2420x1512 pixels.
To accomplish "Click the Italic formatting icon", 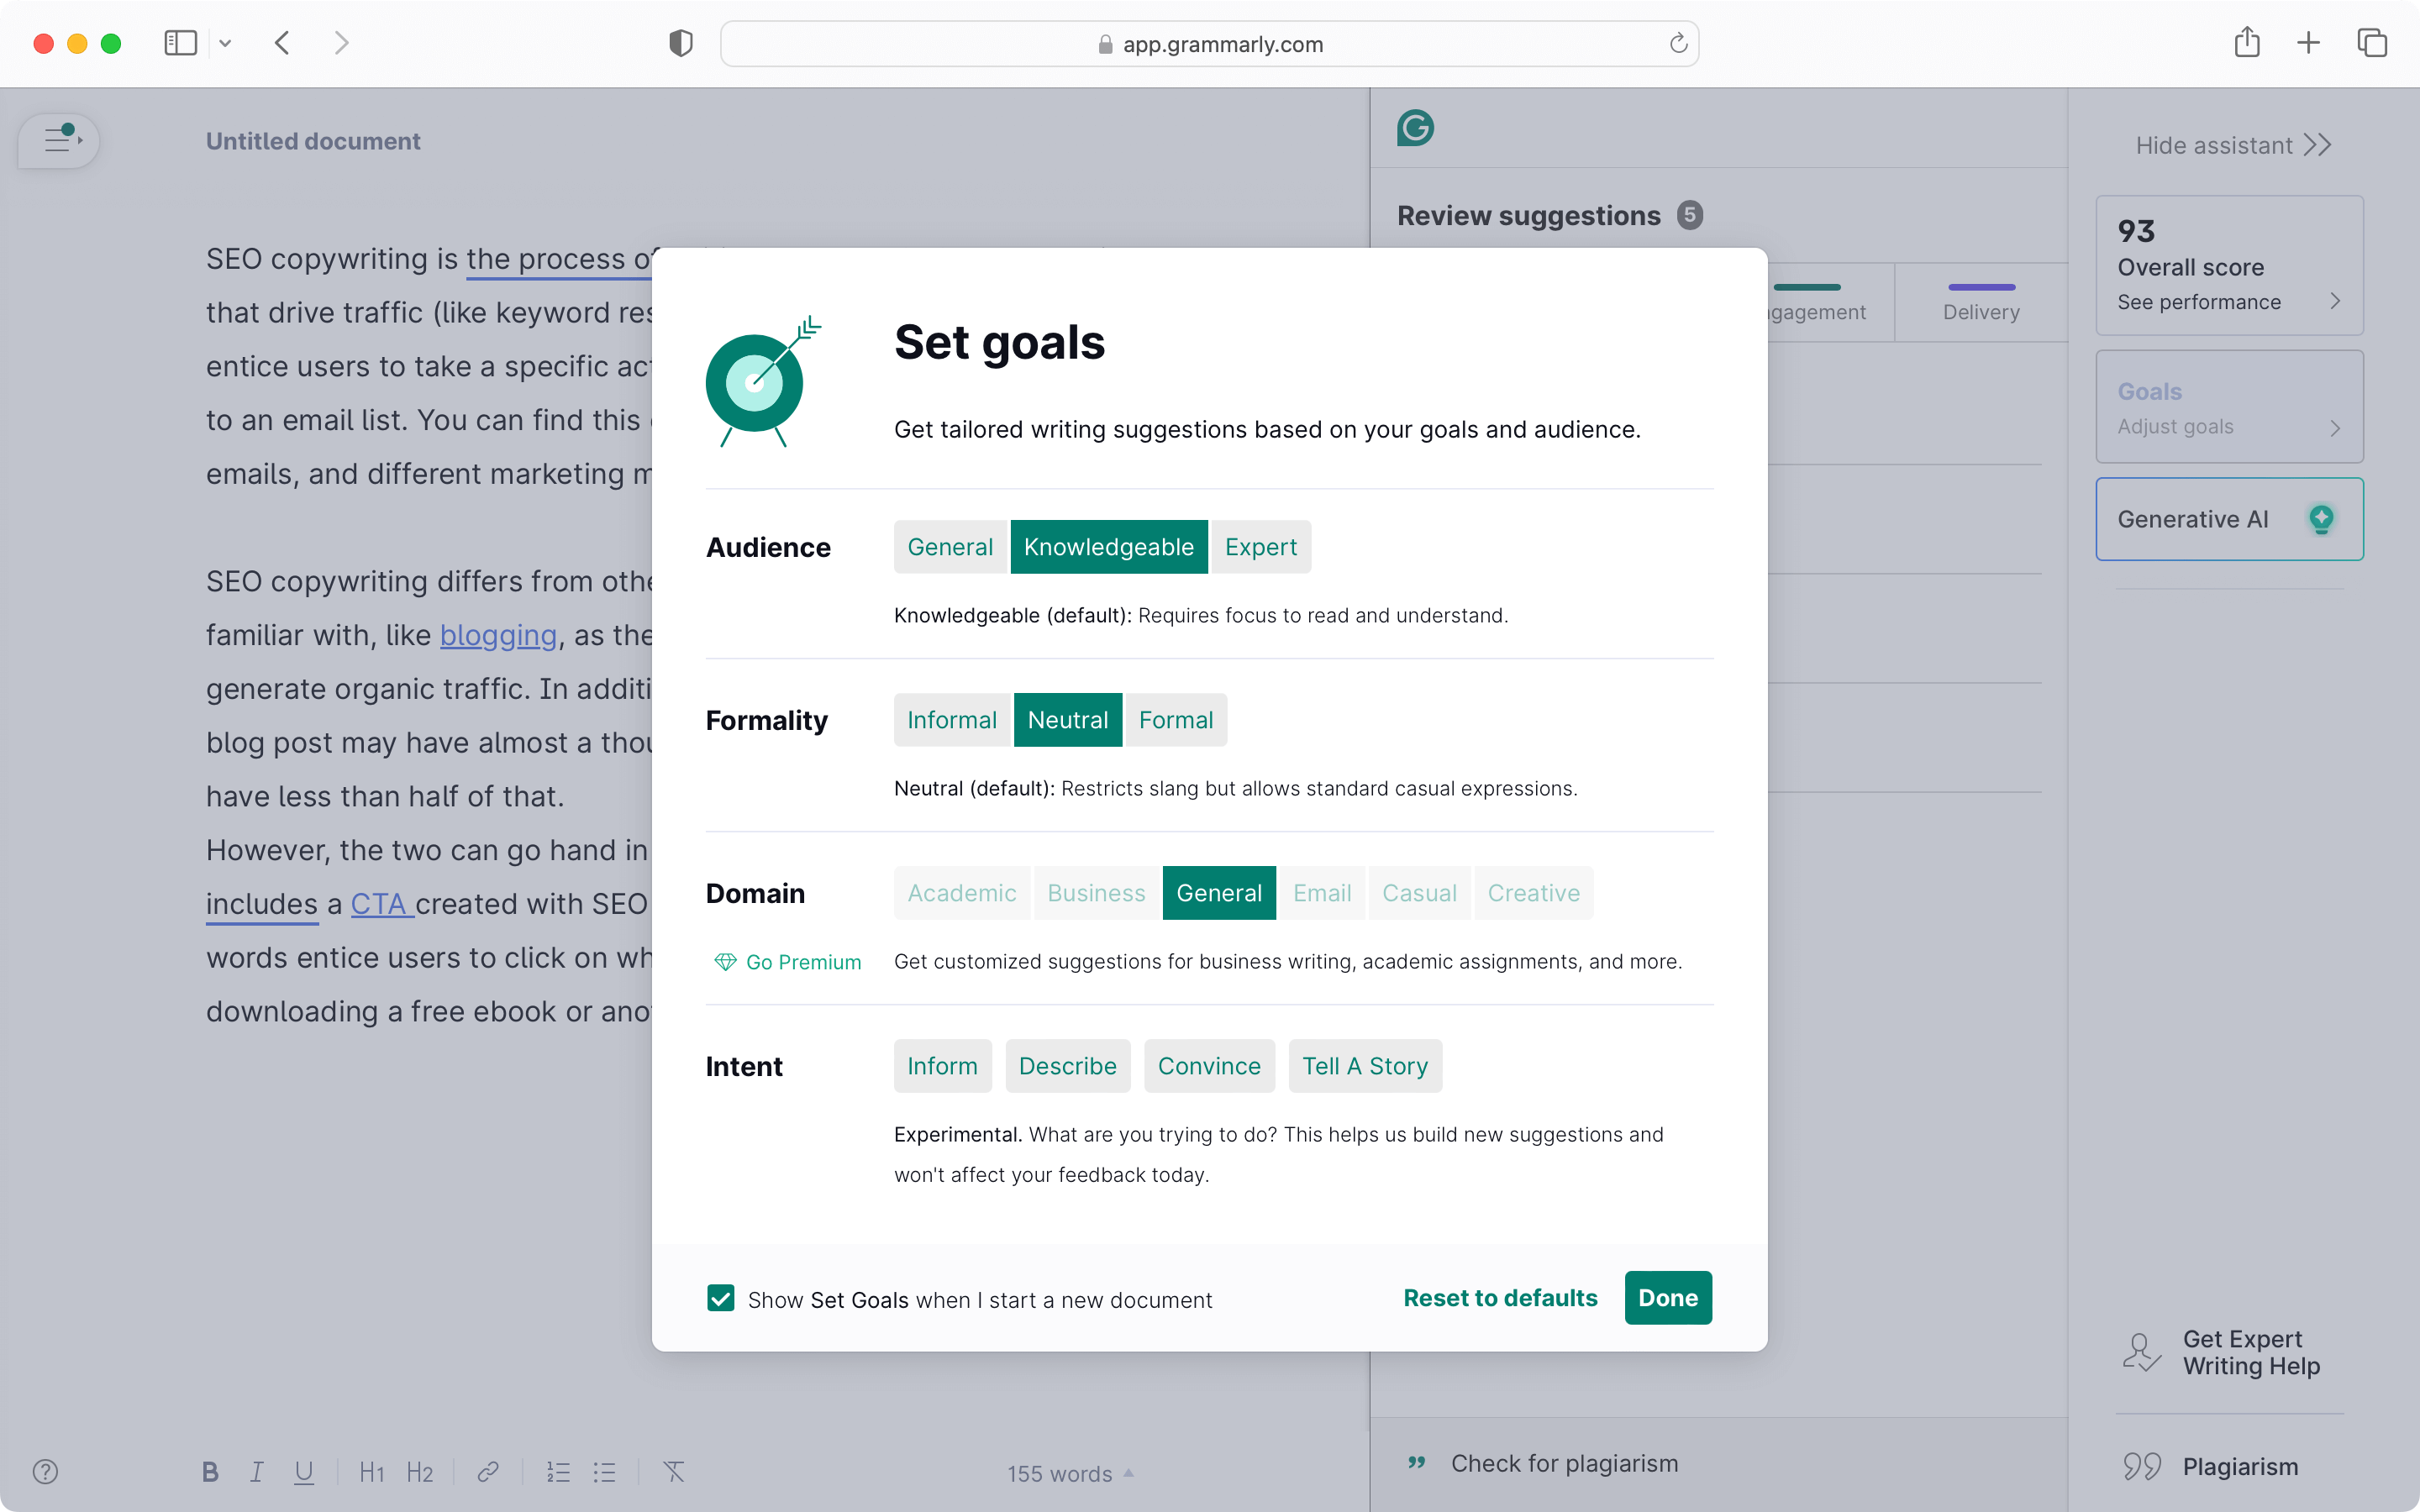I will click(257, 1472).
